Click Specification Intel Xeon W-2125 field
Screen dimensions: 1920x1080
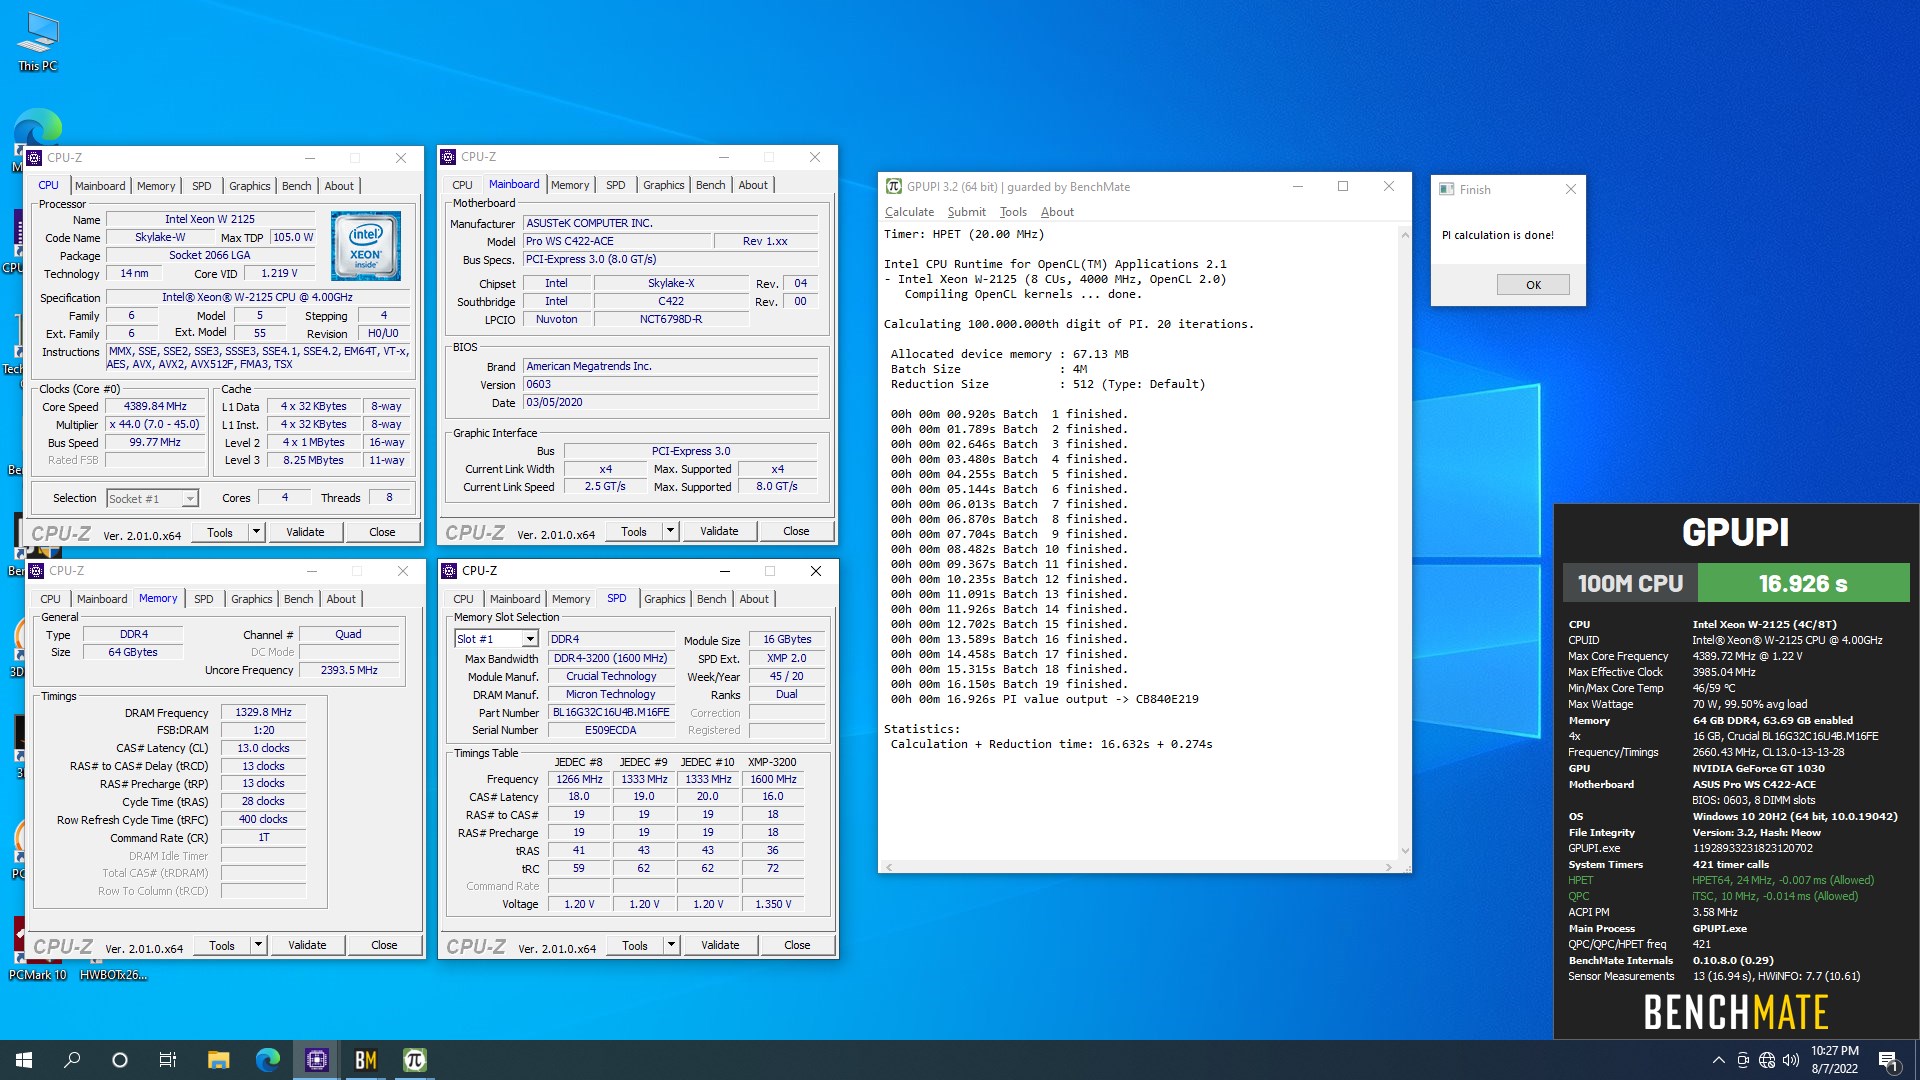257,298
